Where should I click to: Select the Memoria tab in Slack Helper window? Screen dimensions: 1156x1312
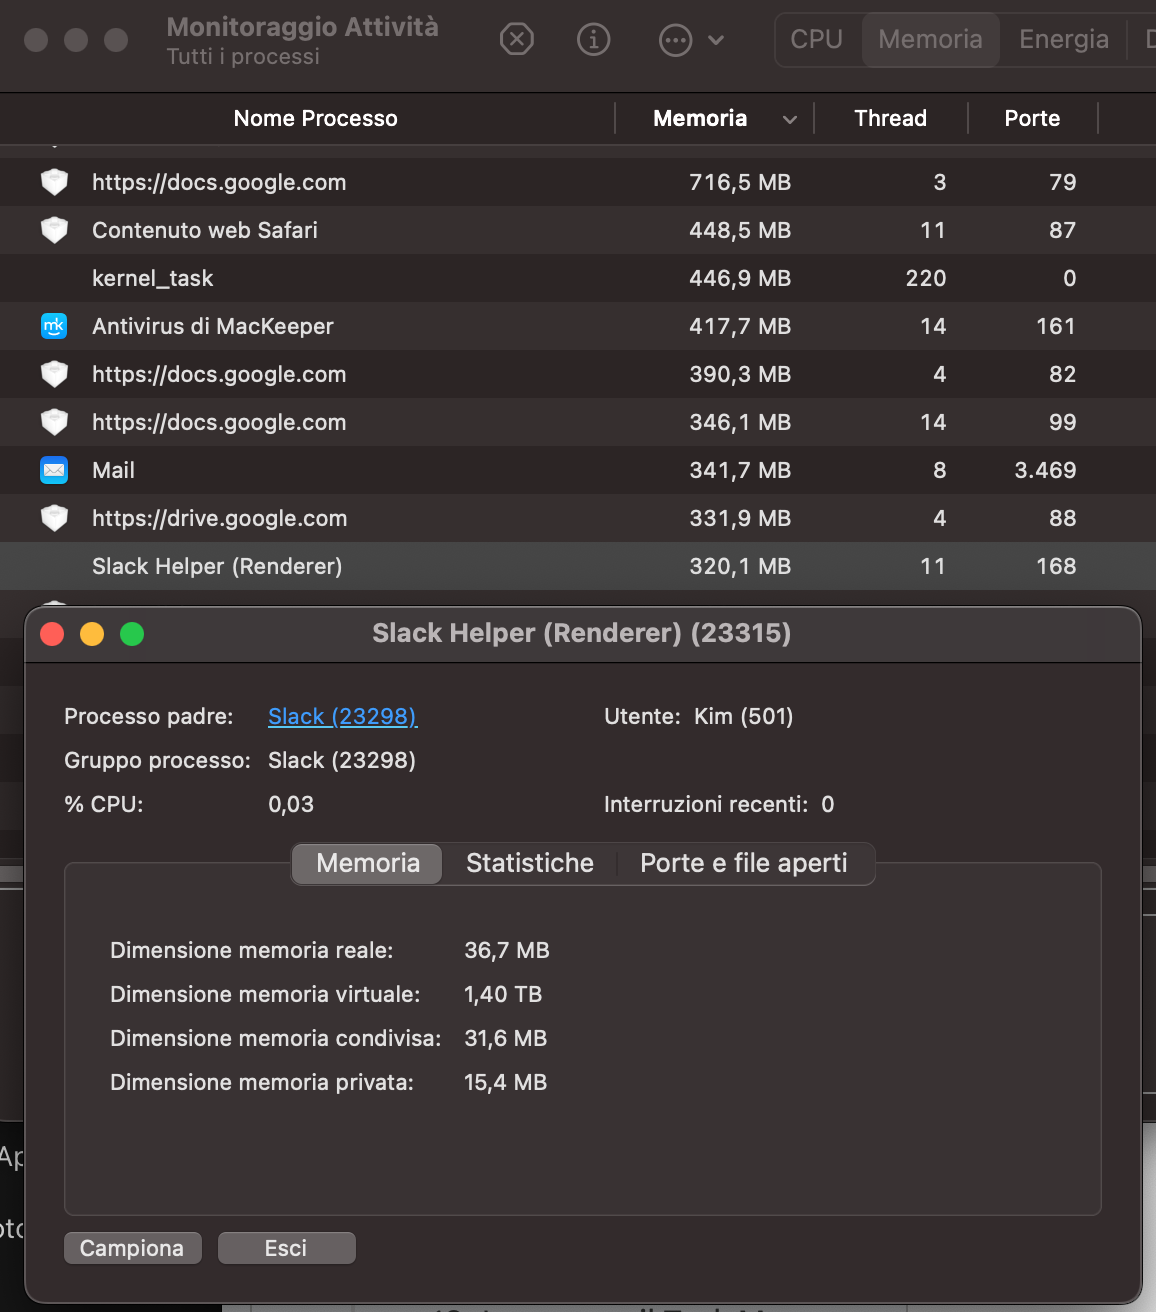click(368, 863)
